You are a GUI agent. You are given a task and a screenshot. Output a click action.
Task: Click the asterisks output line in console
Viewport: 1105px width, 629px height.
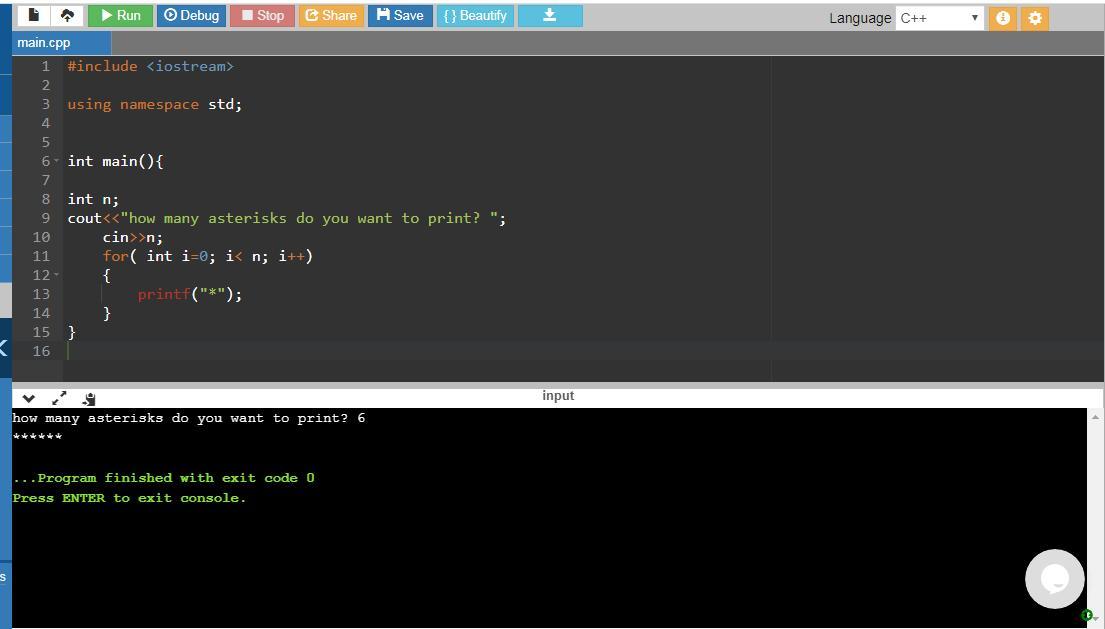click(x=37, y=437)
